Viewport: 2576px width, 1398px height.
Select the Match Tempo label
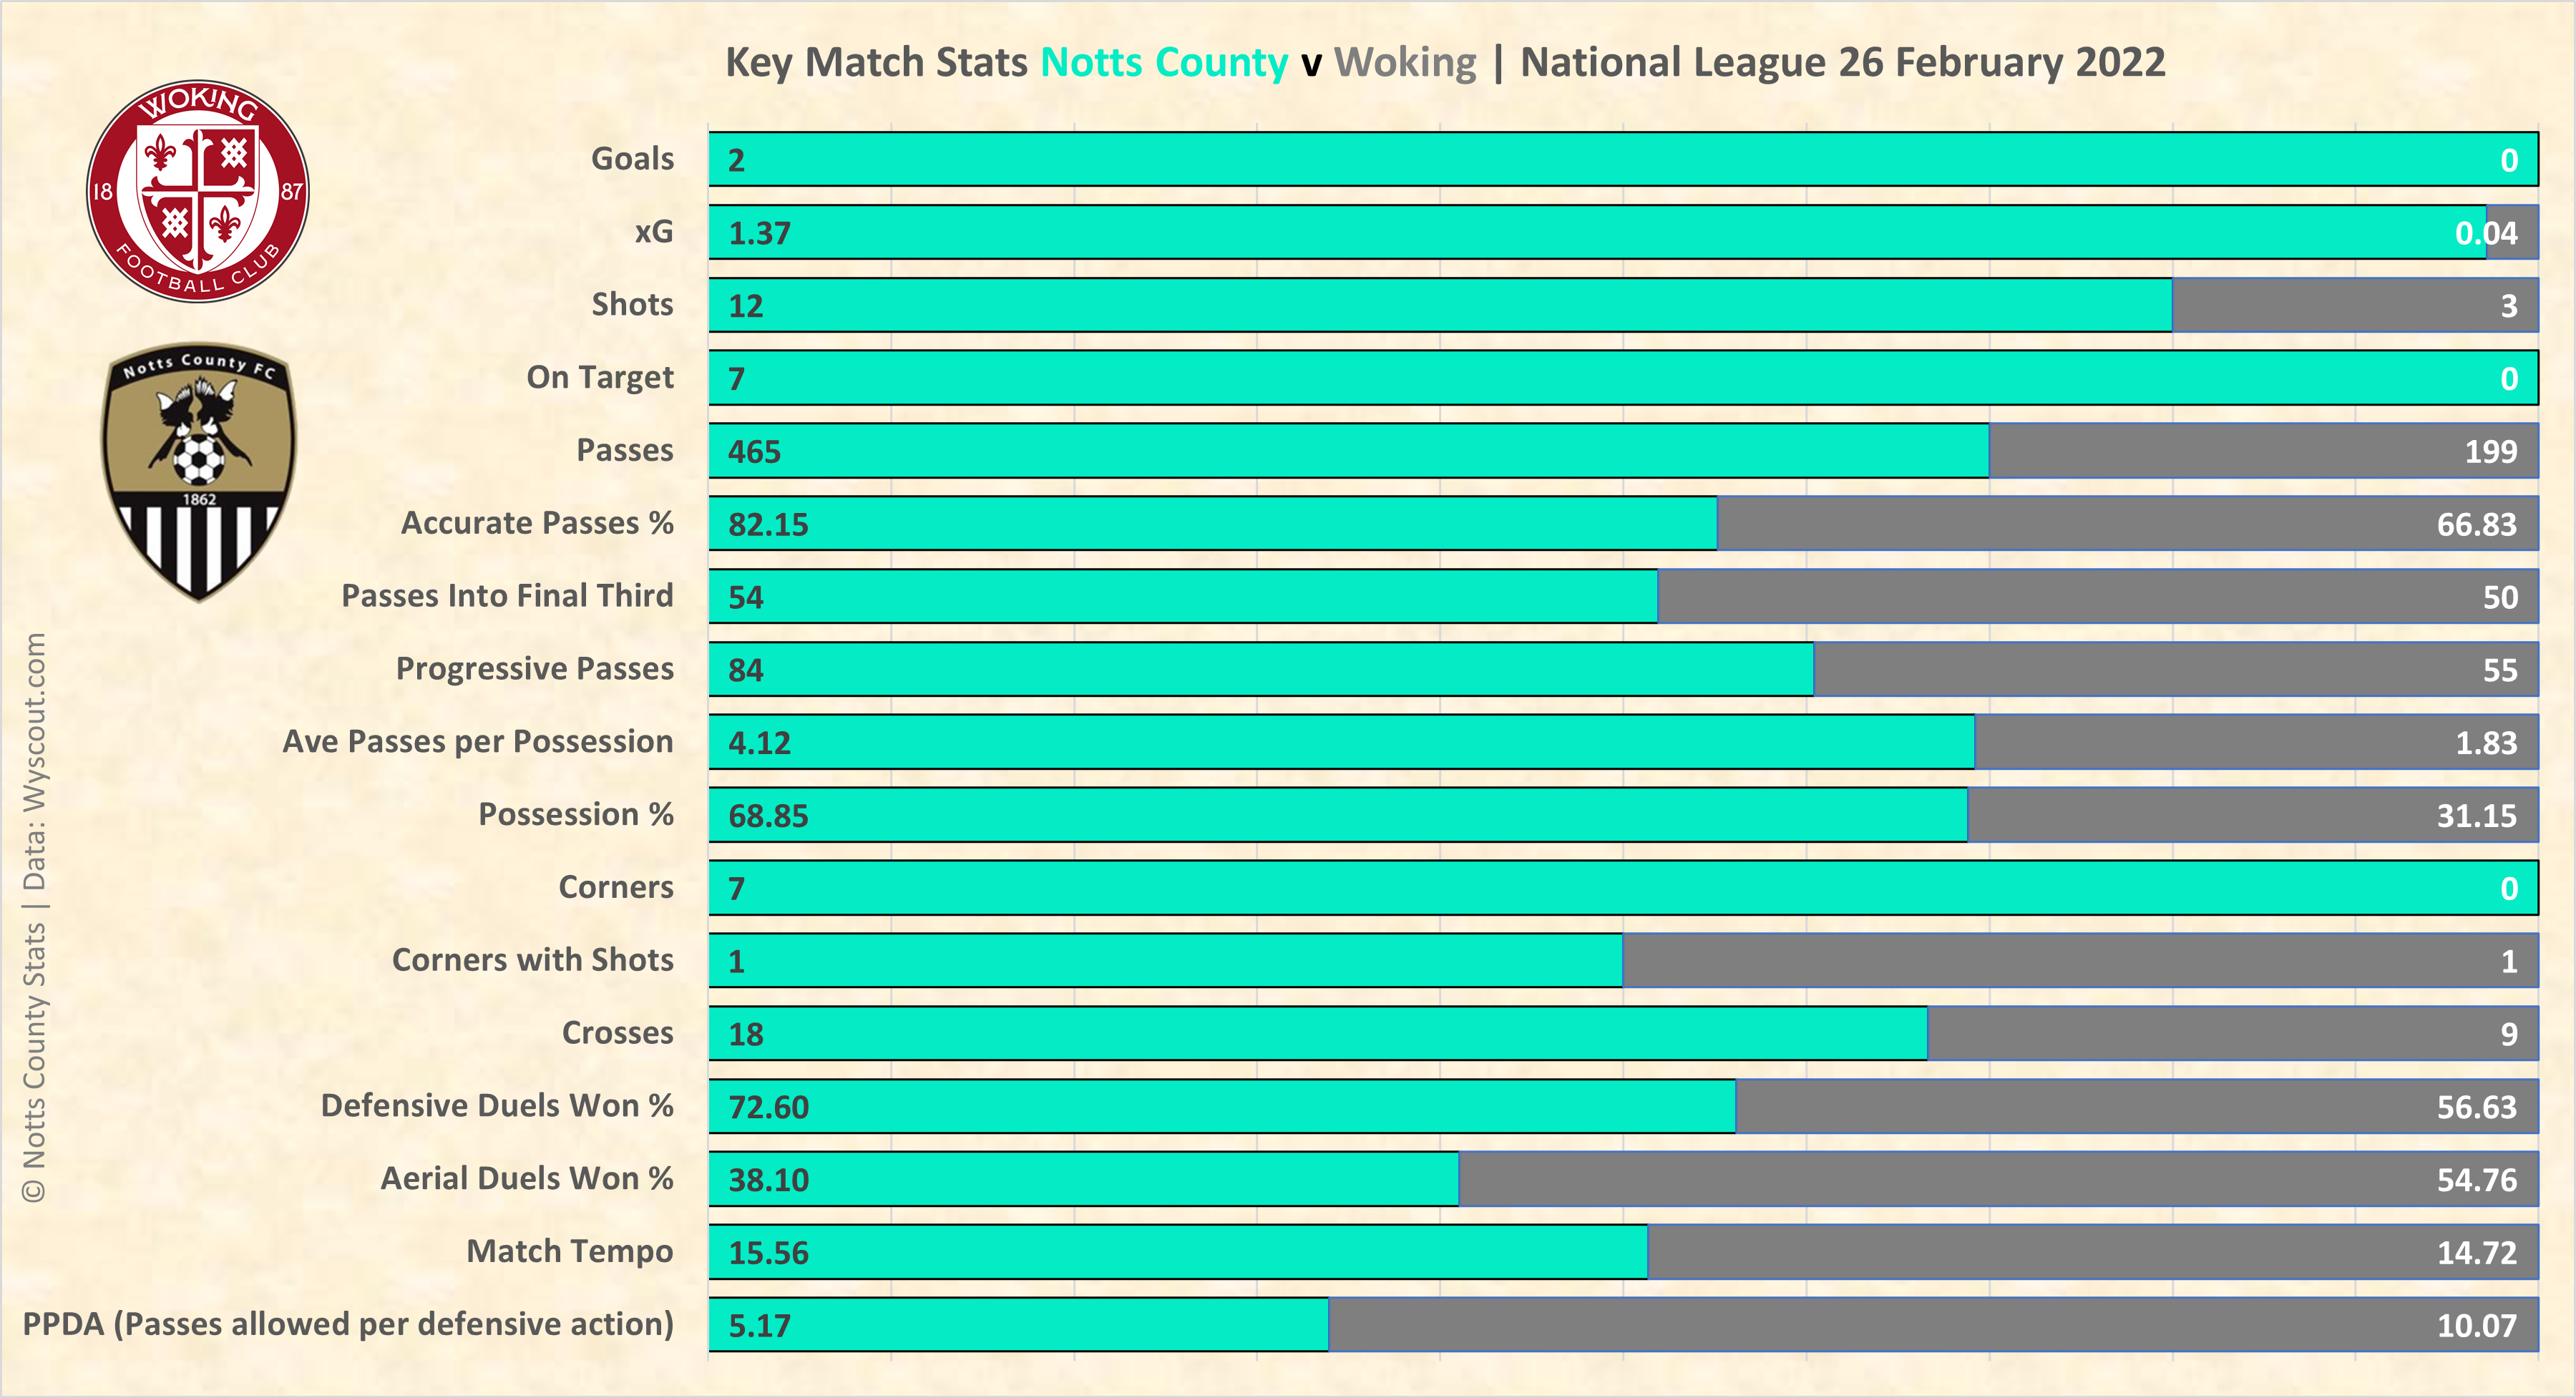coord(569,1251)
